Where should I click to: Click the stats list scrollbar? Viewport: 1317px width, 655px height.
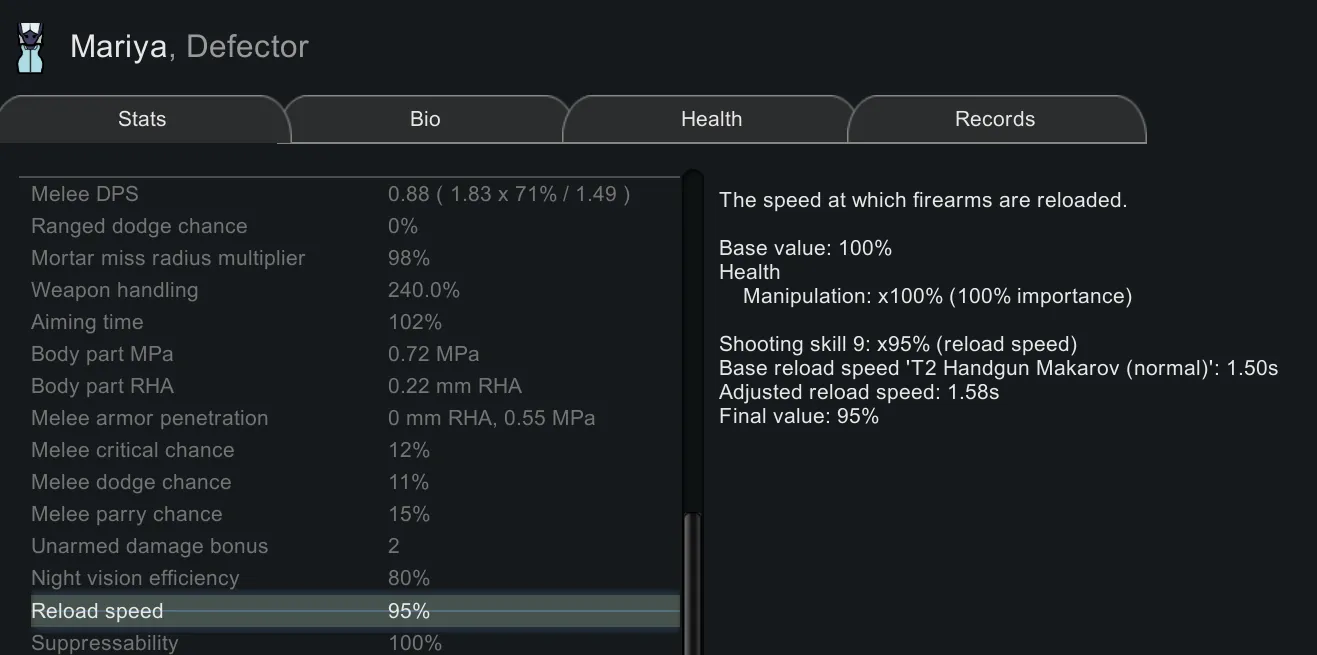[692, 580]
